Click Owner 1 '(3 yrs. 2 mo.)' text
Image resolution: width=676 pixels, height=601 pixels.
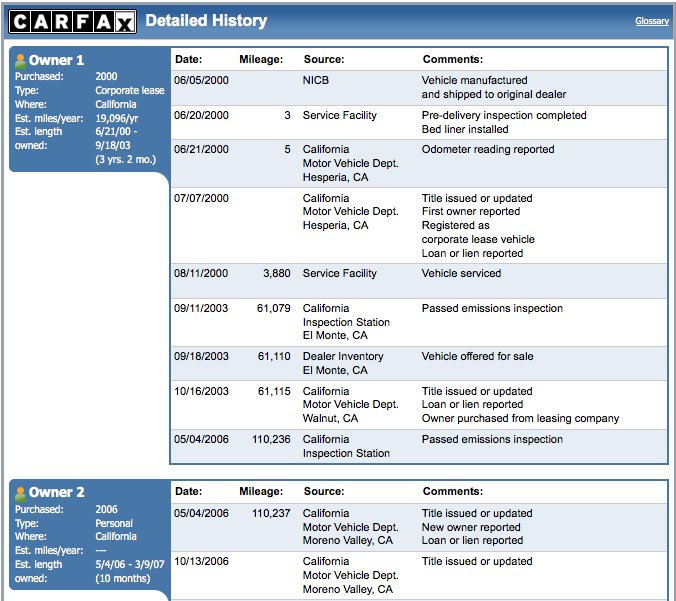coord(125,160)
